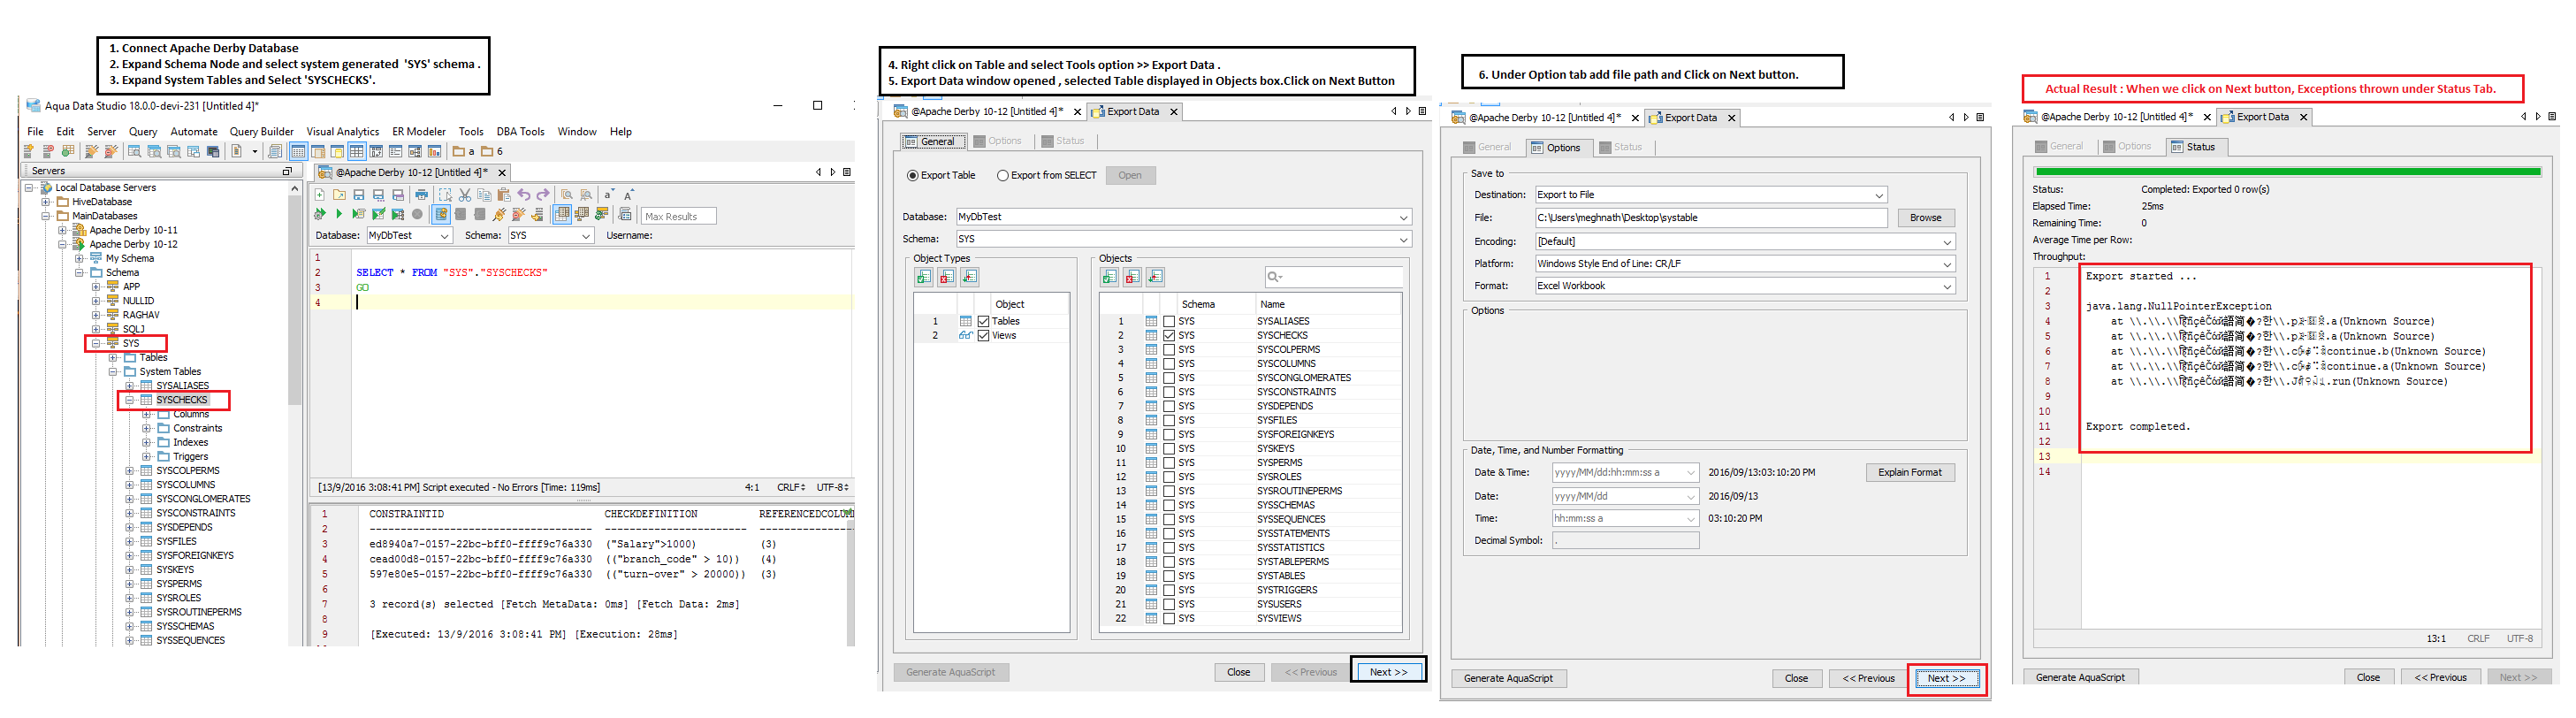
Task: Collapse the SYS schema node in the tree
Action: (96, 343)
